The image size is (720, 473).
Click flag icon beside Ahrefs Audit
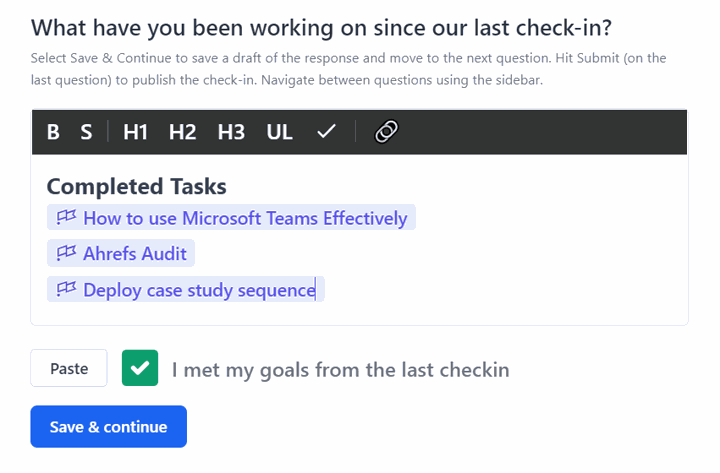[x=66, y=253]
